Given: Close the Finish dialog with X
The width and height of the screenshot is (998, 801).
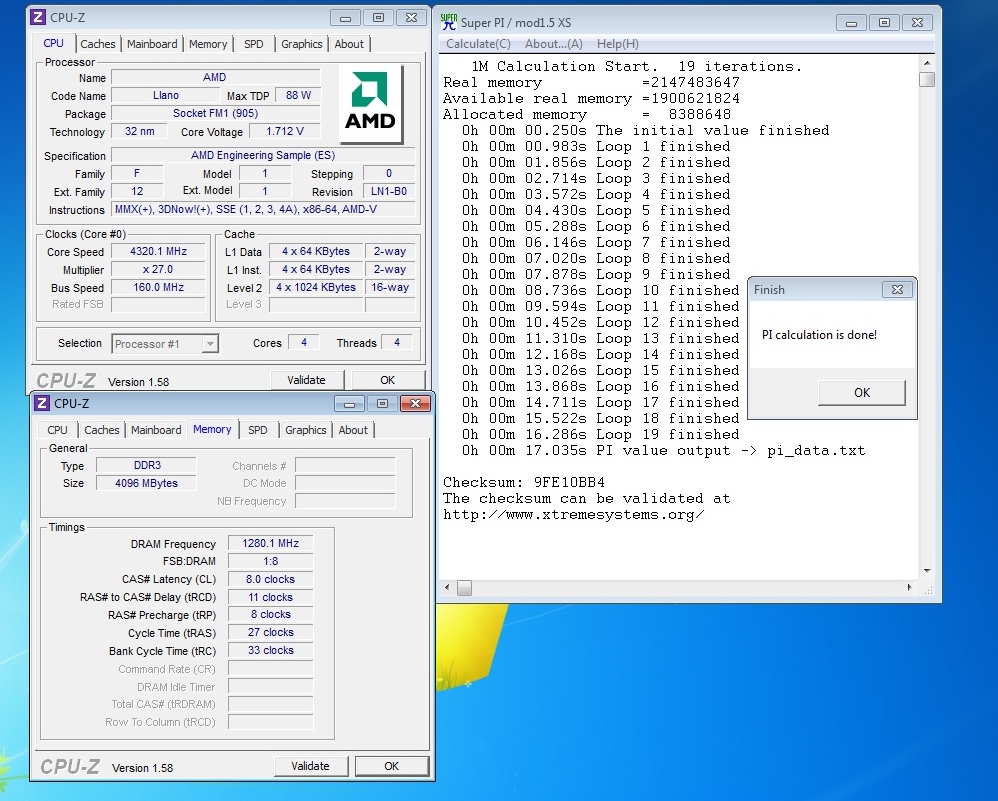Looking at the screenshot, I should (897, 290).
